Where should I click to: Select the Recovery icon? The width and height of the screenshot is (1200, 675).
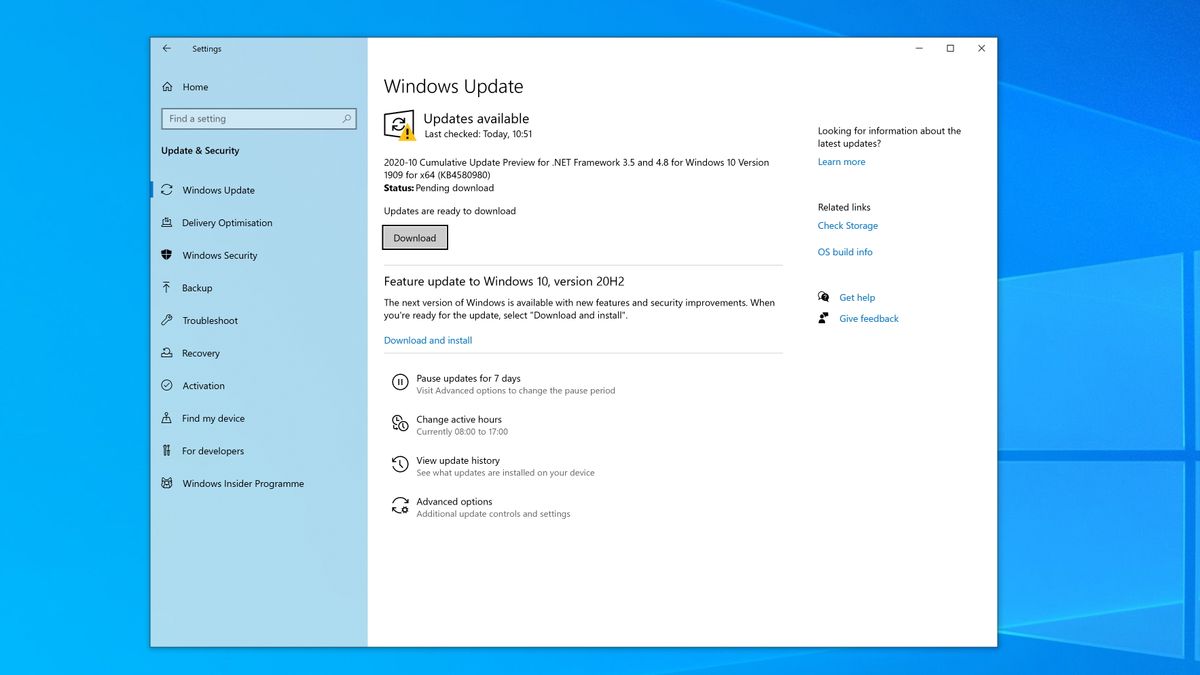[168, 353]
